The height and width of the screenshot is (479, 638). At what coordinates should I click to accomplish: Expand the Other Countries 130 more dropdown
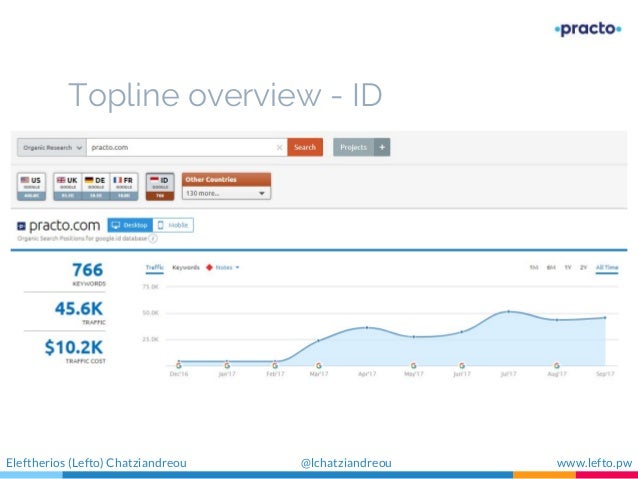(x=226, y=193)
